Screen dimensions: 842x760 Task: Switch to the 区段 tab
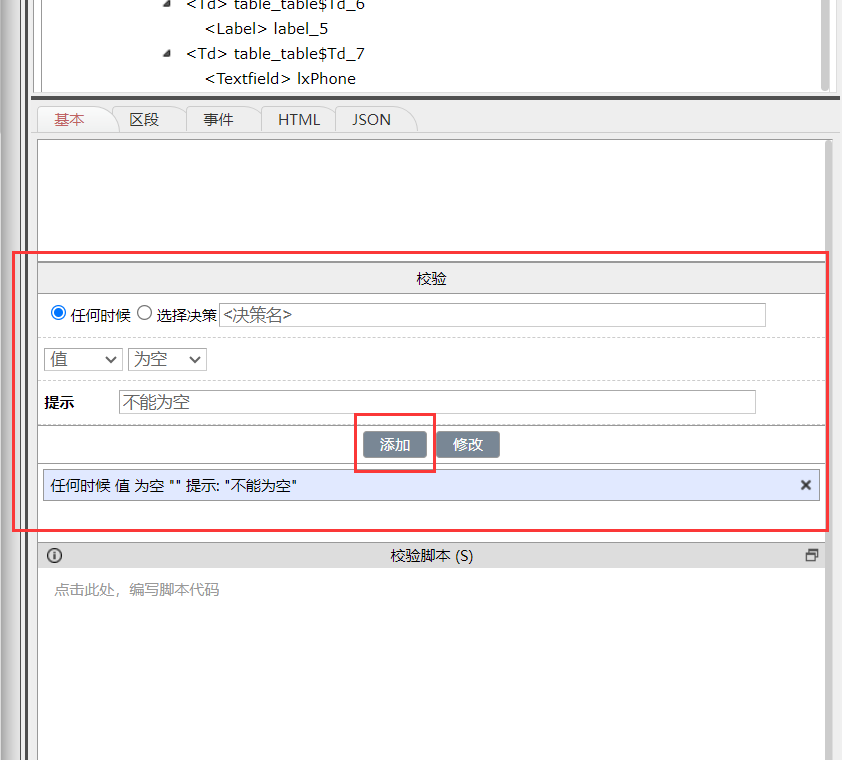148,119
